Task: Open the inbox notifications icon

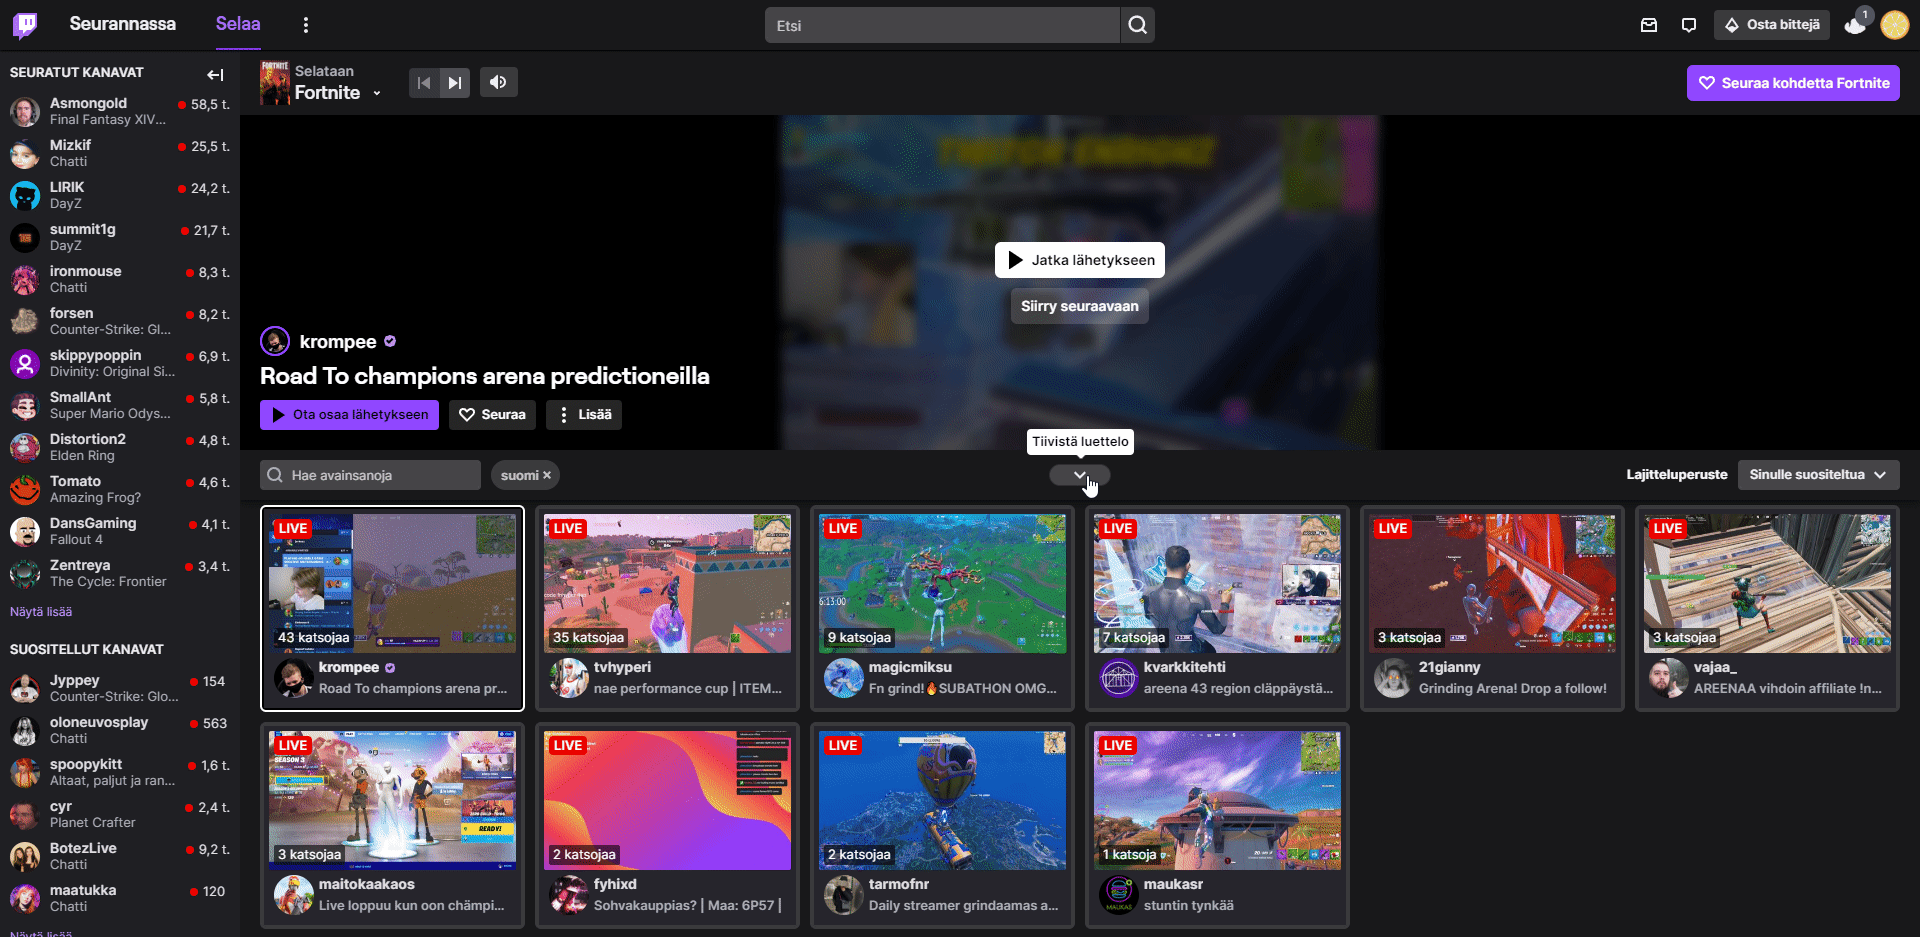Action: point(1649,25)
